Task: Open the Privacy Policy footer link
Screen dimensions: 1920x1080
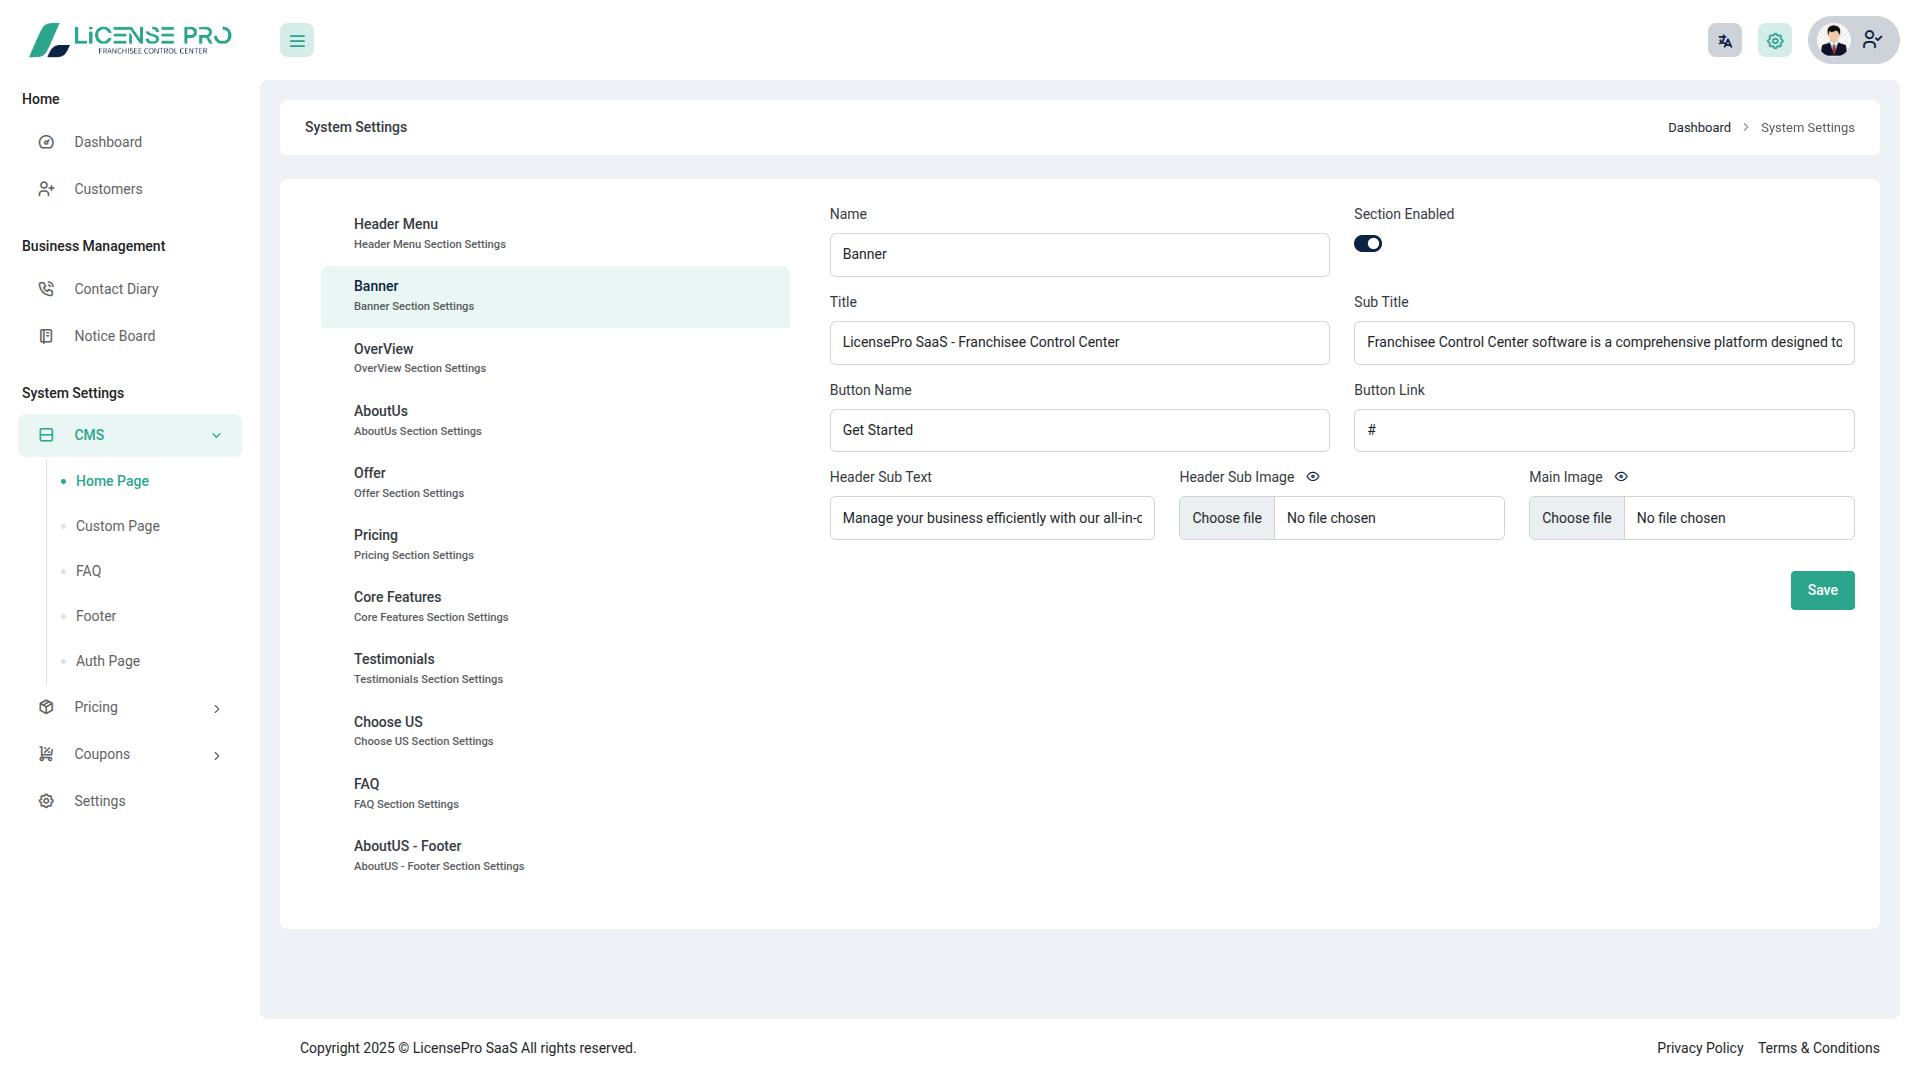Action: pyautogui.click(x=1699, y=1048)
